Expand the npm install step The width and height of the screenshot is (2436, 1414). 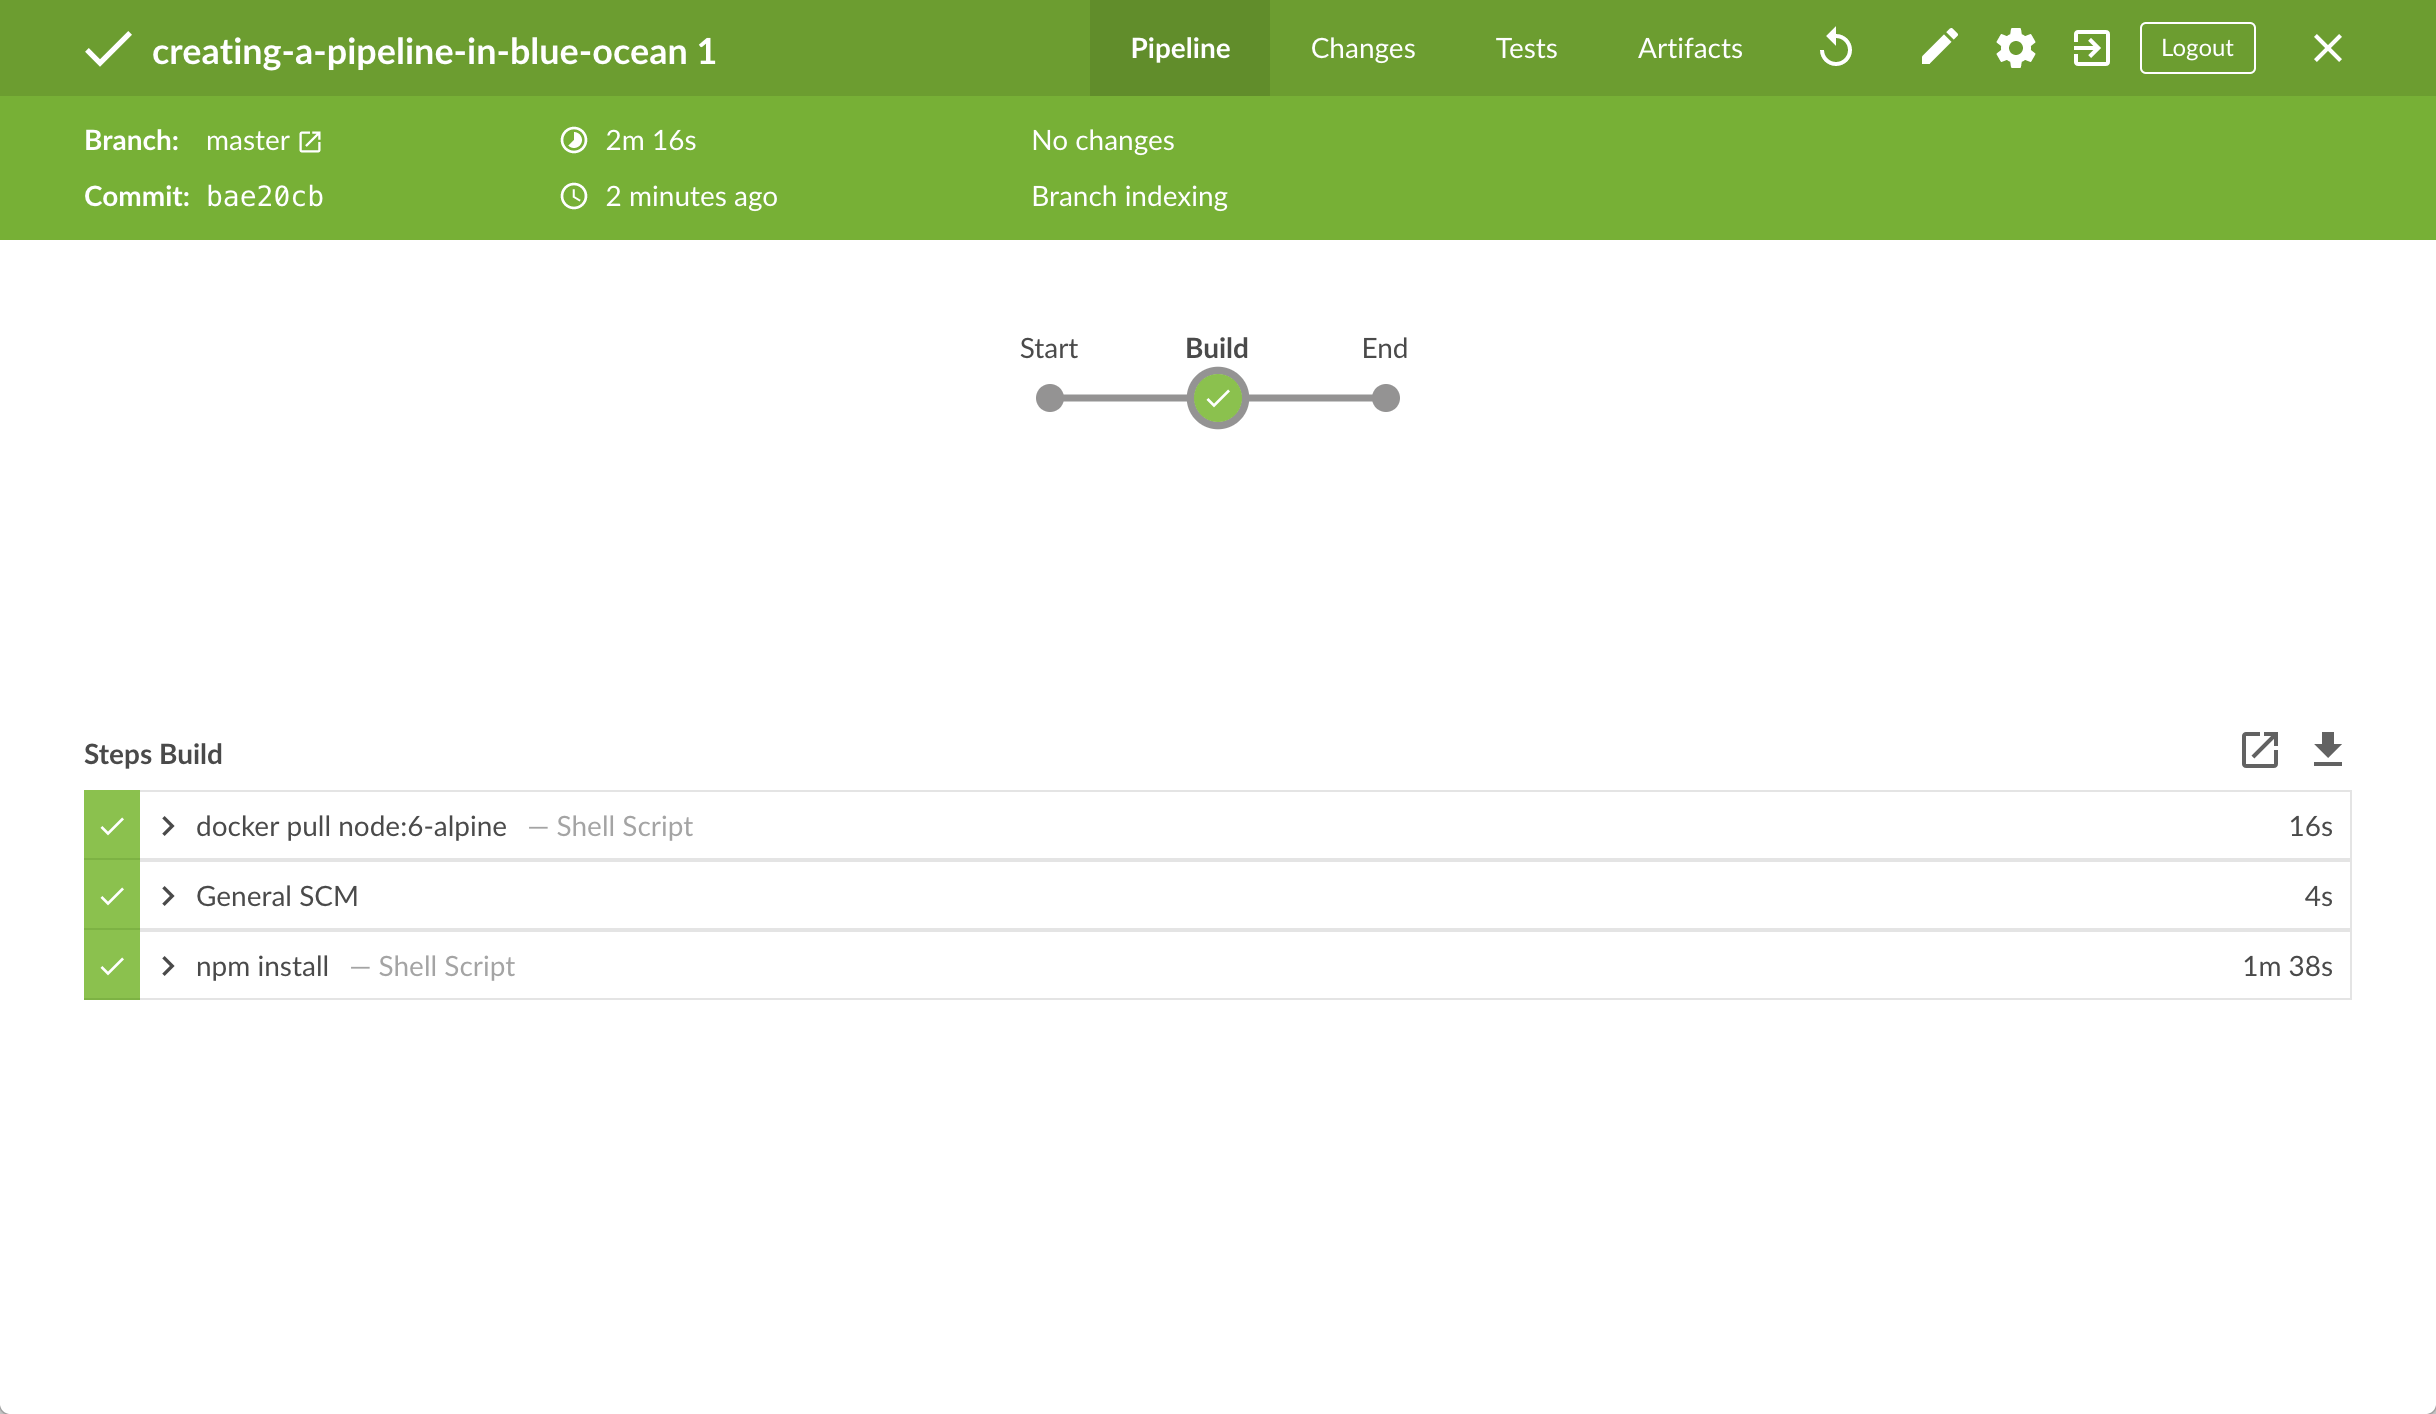click(168, 966)
